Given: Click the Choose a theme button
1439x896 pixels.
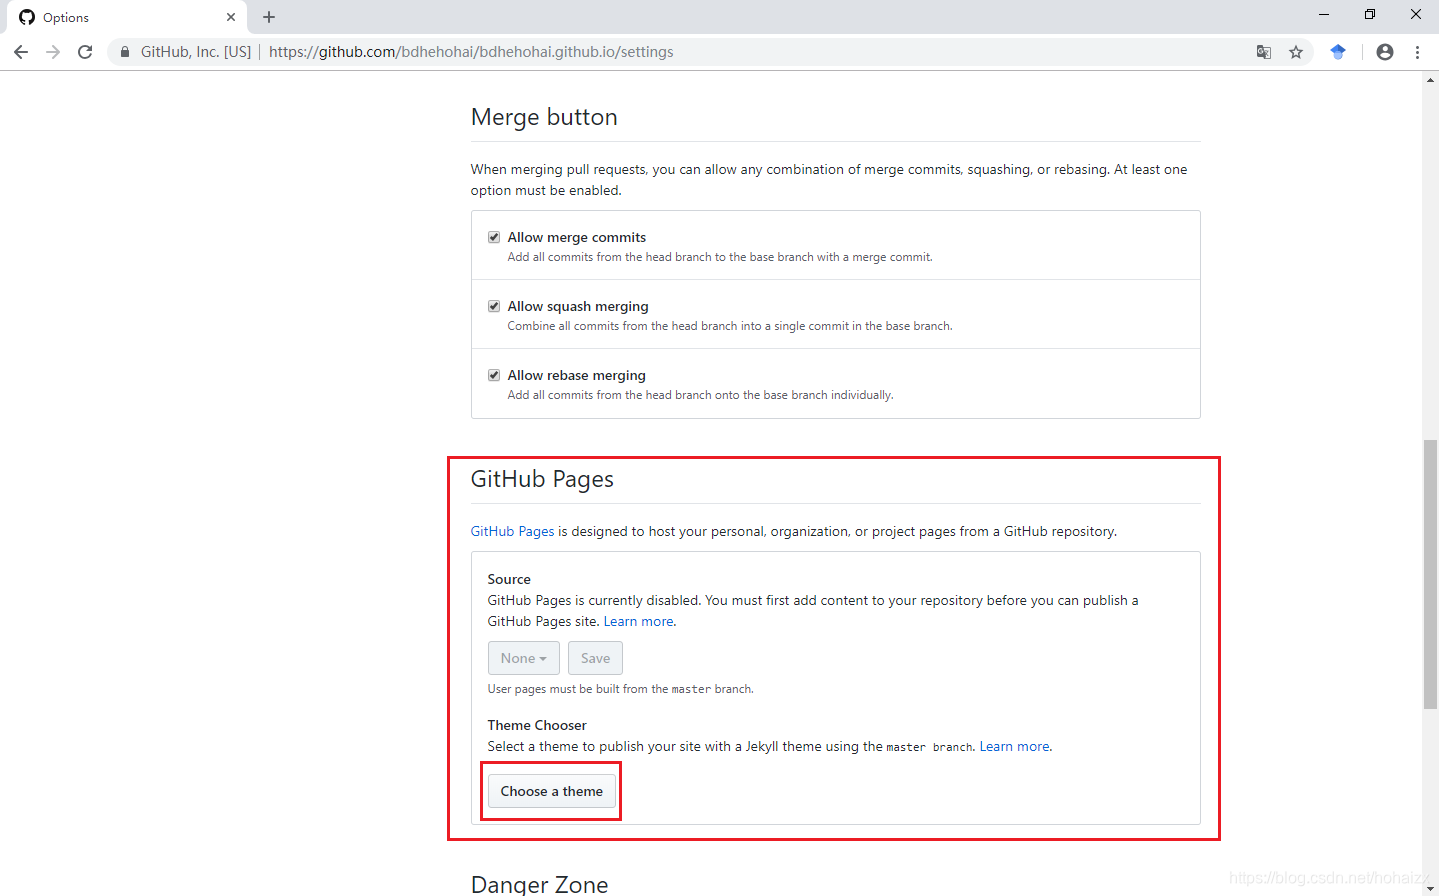Looking at the screenshot, I should tap(552, 791).
